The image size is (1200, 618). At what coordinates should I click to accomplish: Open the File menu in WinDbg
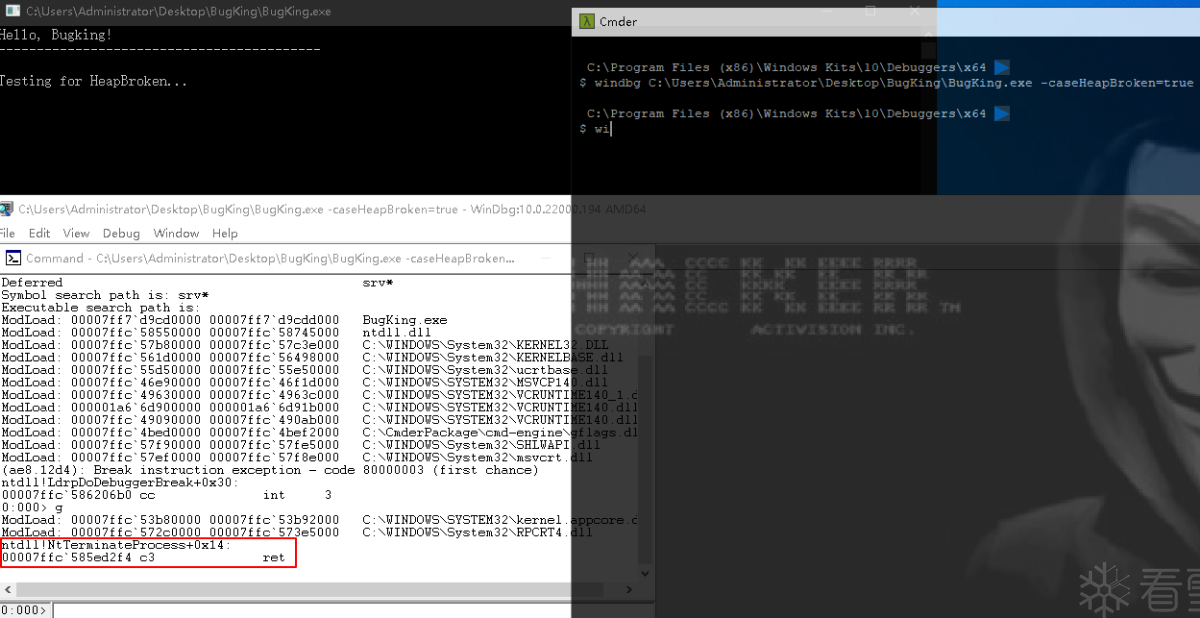7,233
